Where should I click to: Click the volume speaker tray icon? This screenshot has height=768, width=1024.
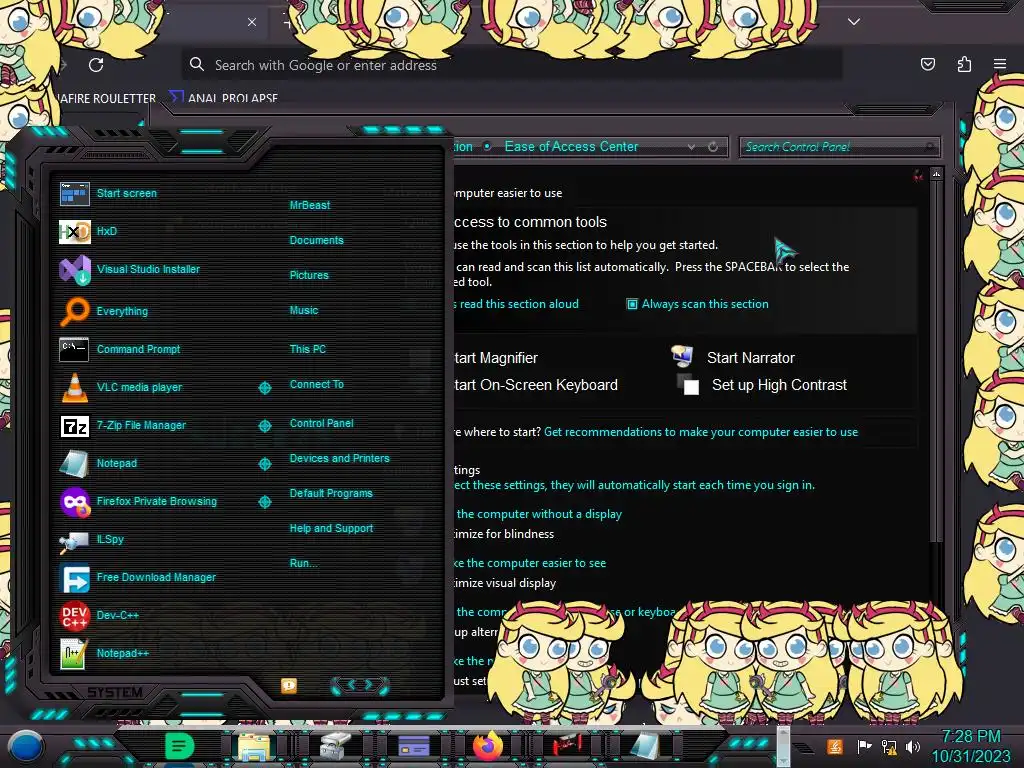[x=913, y=746]
